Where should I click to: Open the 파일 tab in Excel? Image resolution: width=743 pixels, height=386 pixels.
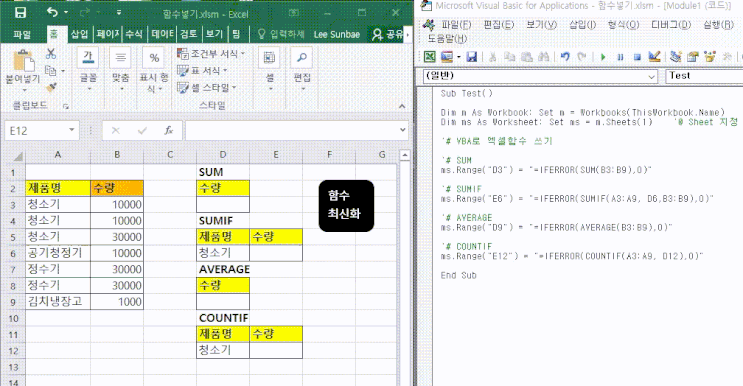tap(22, 34)
